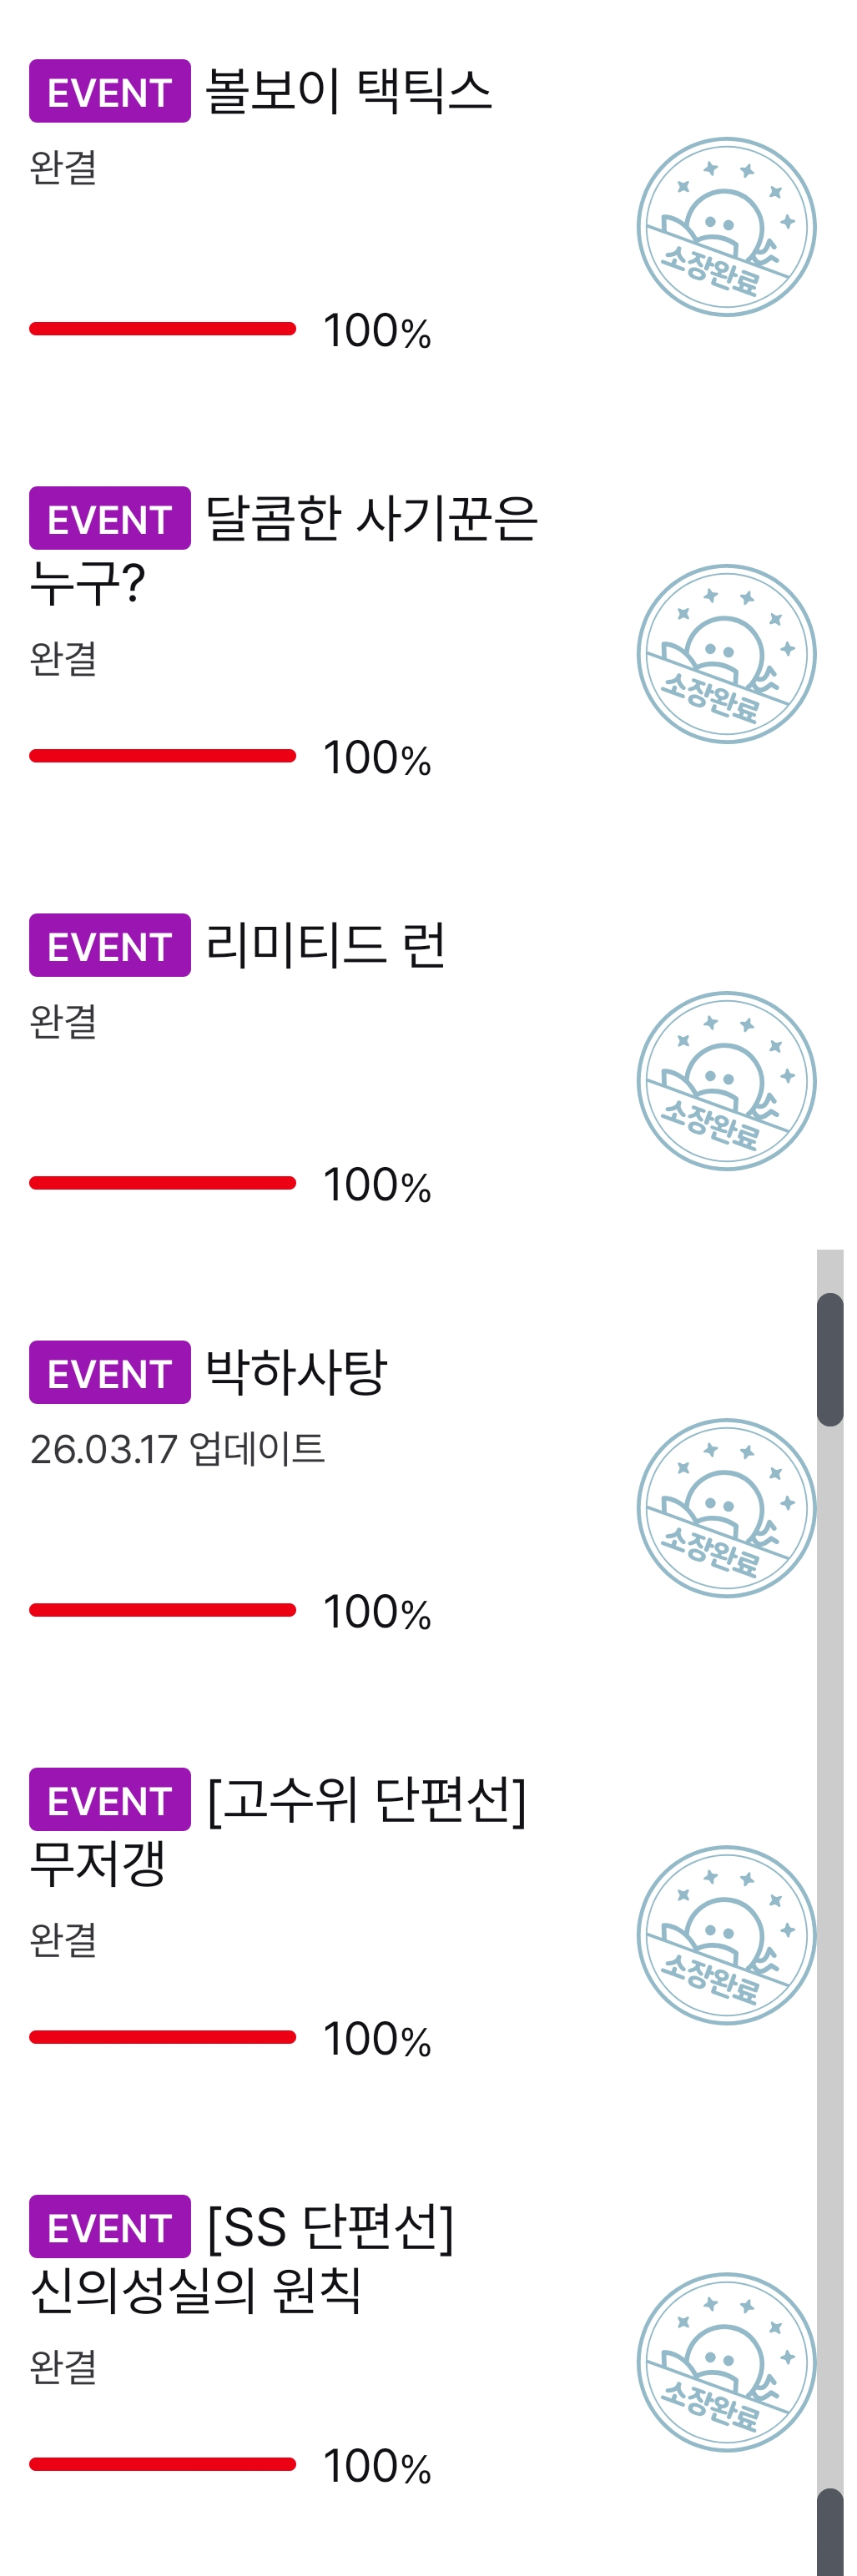Select the 박하사탕 title
The height and width of the screenshot is (2576, 857).
coord(295,1373)
